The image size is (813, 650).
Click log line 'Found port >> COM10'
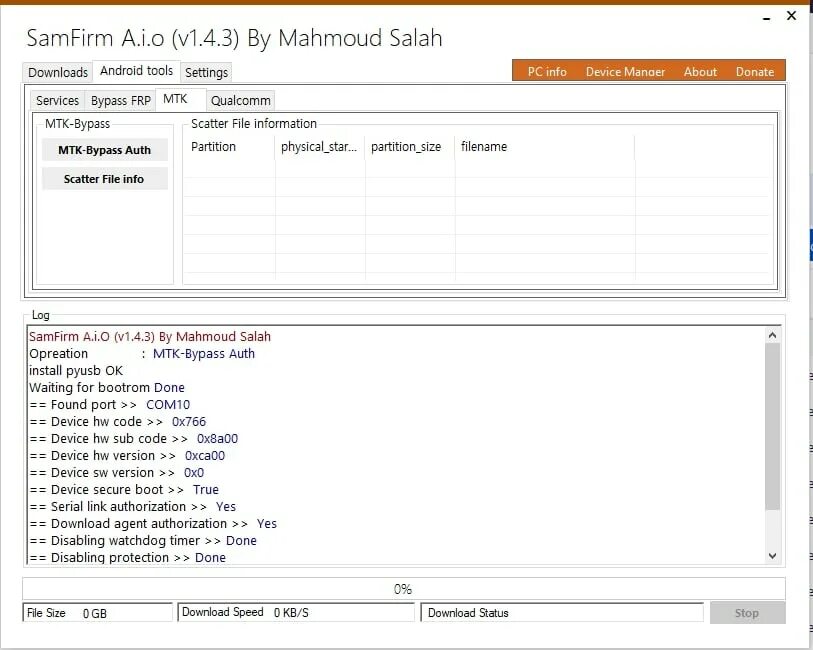[x=110, y=405]
